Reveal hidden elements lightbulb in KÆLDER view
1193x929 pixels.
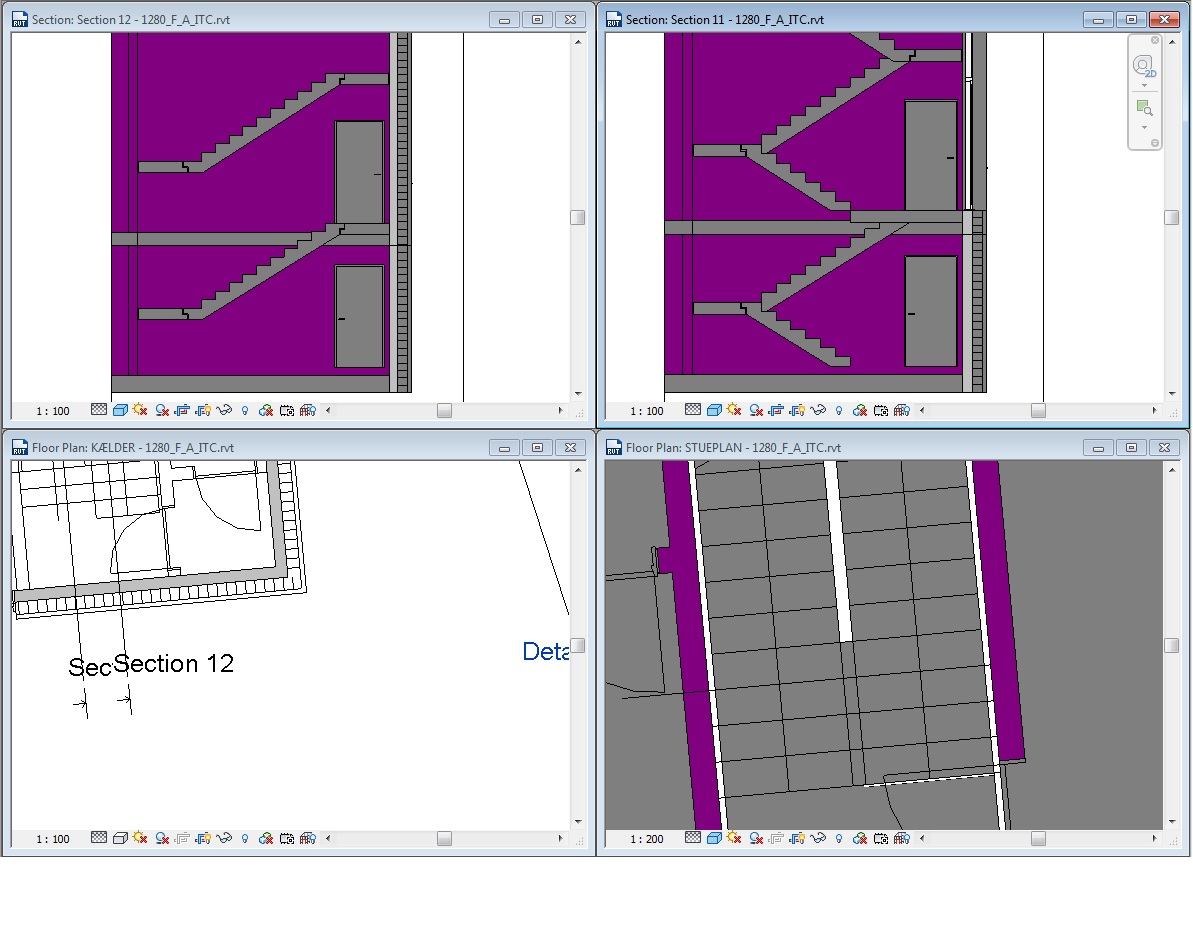point(245,838)
